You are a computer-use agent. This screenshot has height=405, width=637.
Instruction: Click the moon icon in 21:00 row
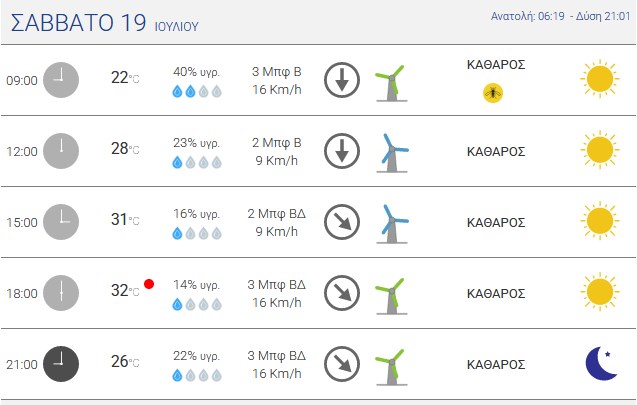tap(601, 363)
